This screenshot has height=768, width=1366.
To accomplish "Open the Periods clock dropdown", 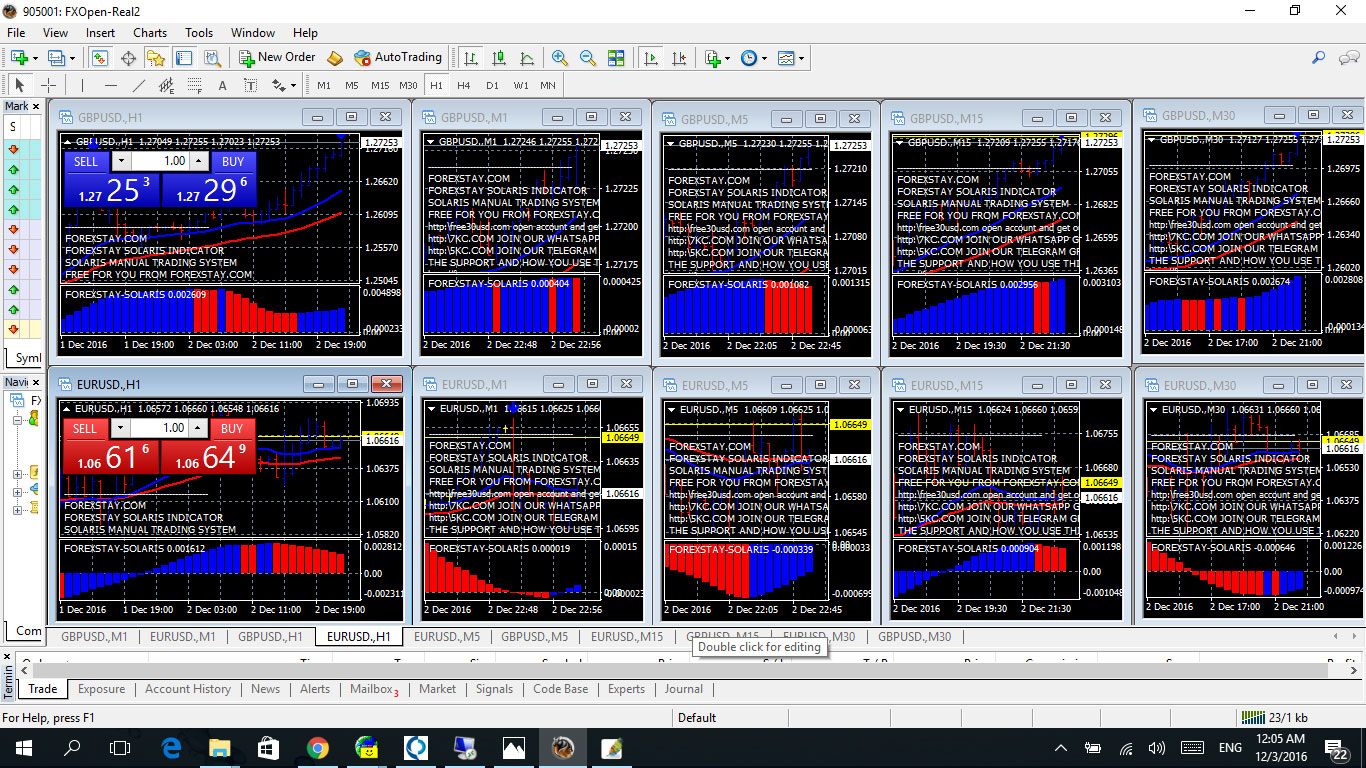I will [765, 58].
